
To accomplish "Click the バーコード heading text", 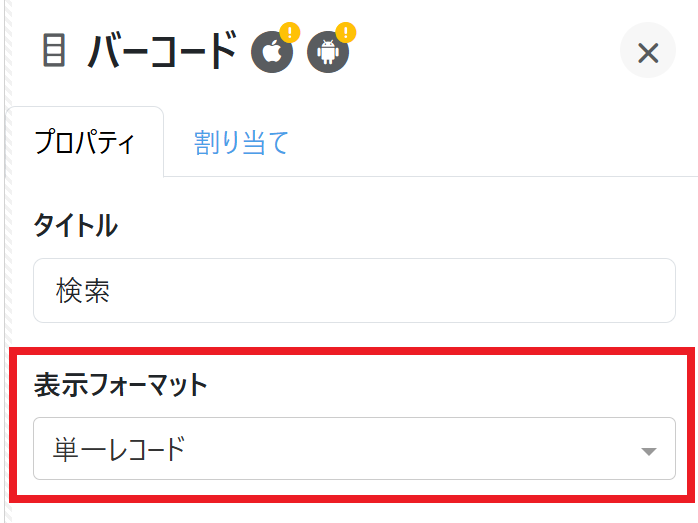I will [162, 51].
